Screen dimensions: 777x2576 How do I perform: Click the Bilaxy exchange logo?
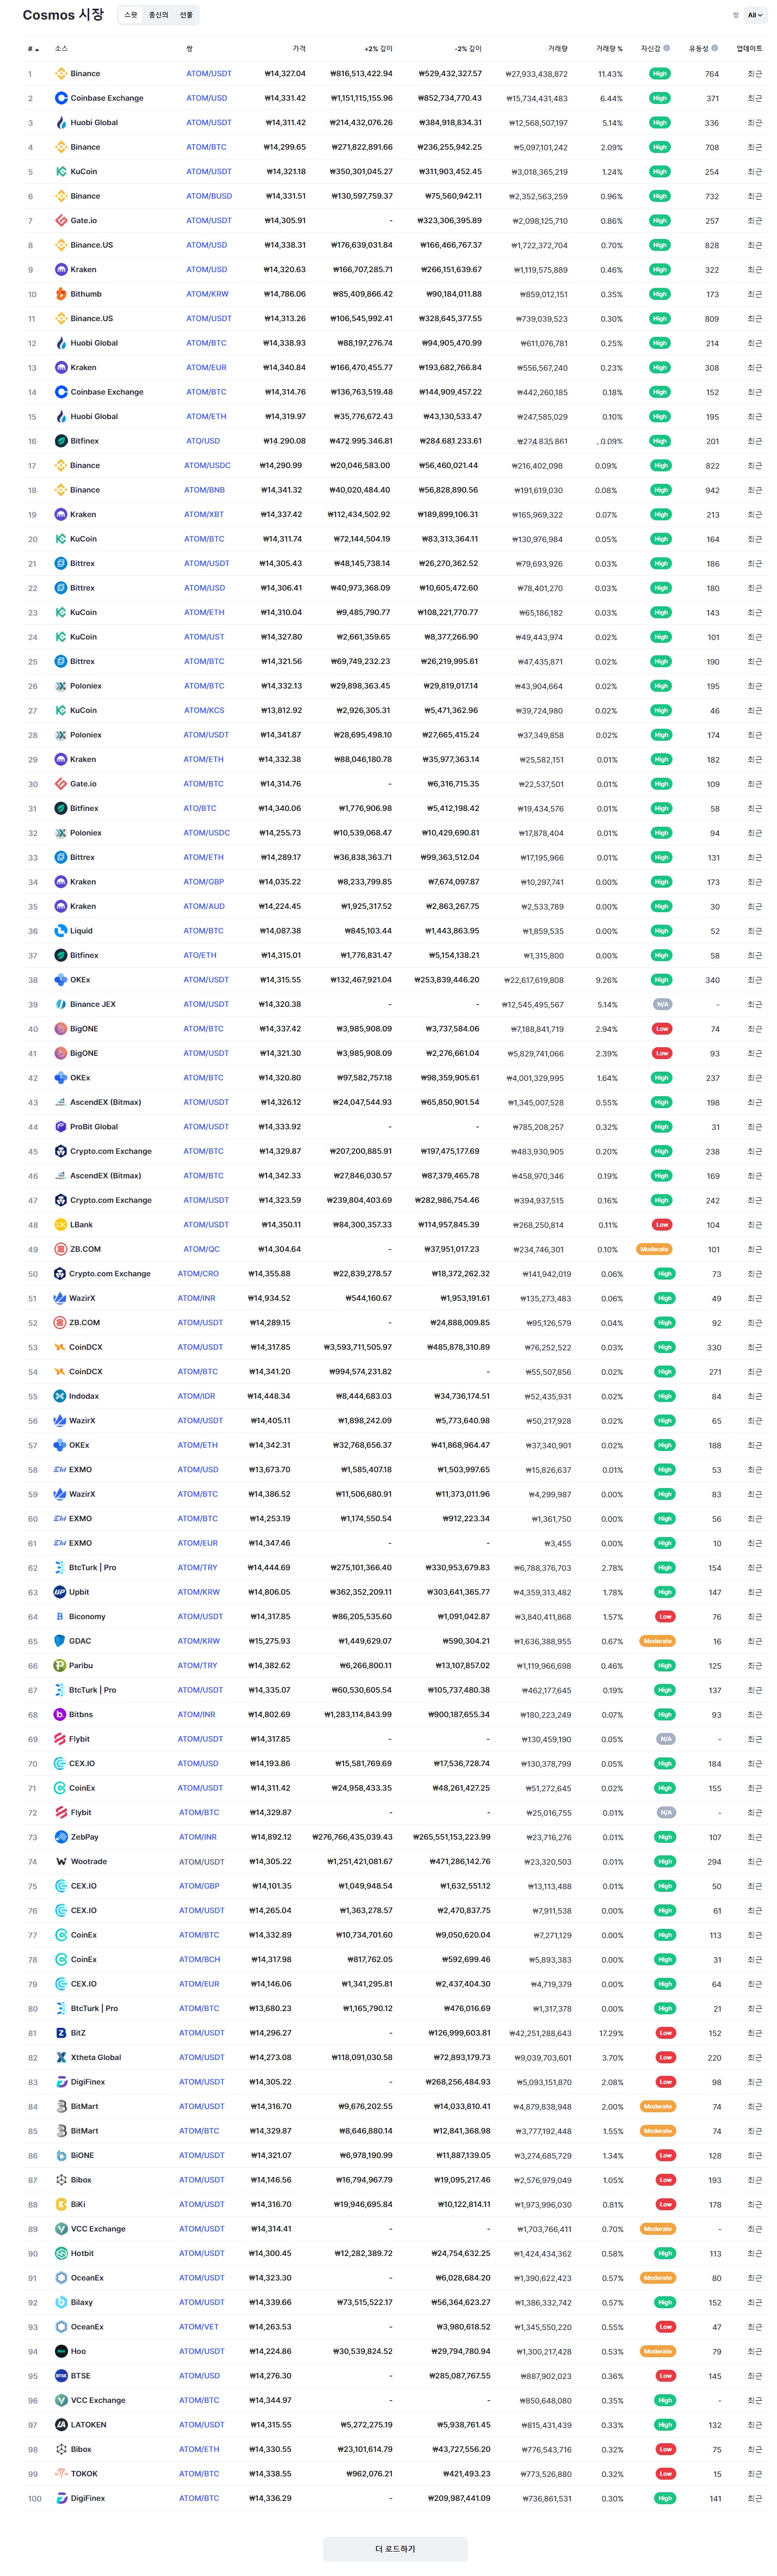click(61, 2303)
